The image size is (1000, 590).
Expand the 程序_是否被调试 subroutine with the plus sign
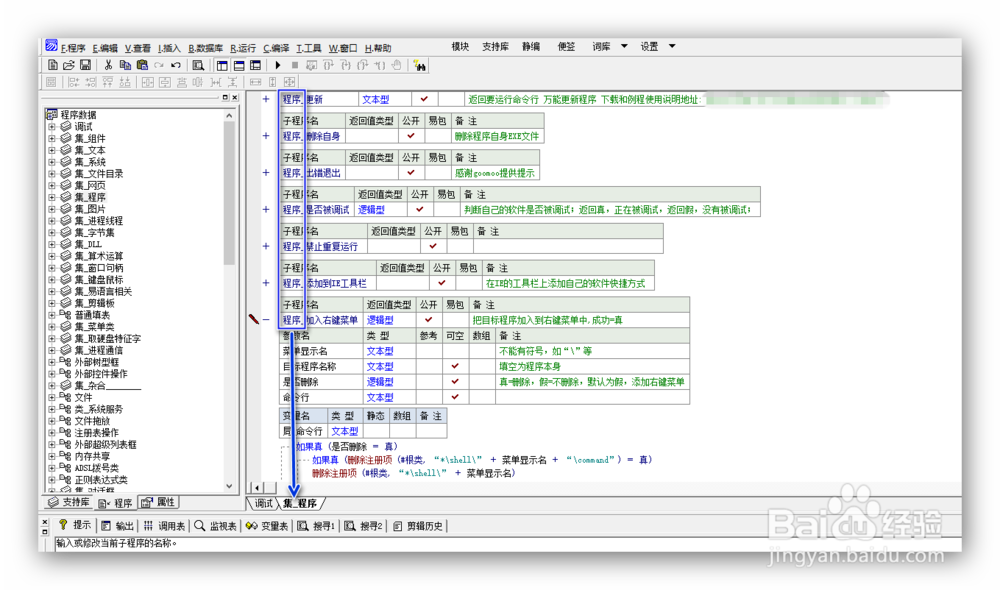266,209
